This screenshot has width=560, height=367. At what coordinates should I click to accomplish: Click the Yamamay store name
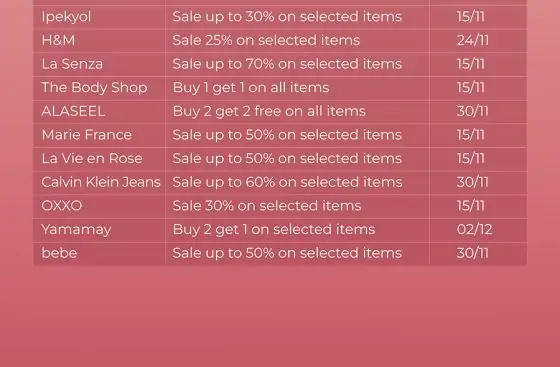[76, 230]
